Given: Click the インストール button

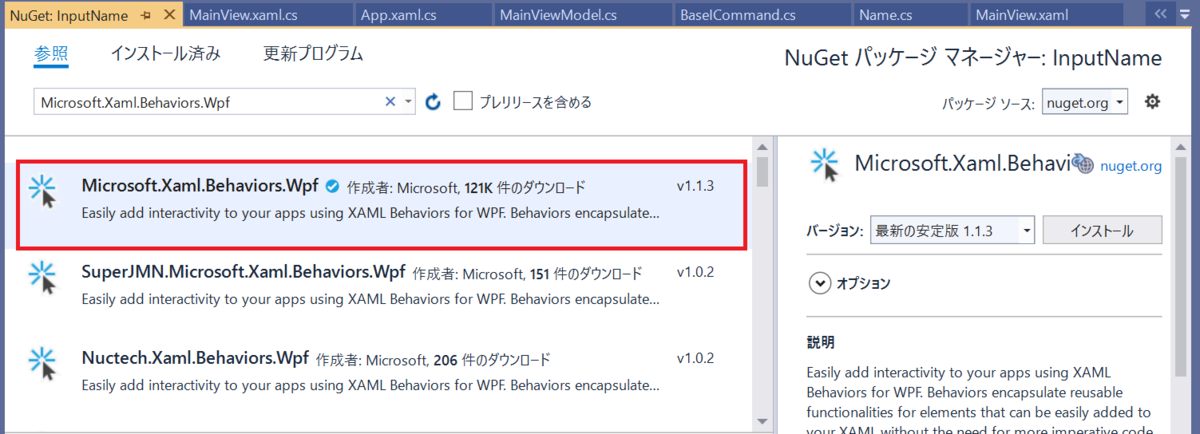Looking at the screenshot, I should coord(1102,230).
